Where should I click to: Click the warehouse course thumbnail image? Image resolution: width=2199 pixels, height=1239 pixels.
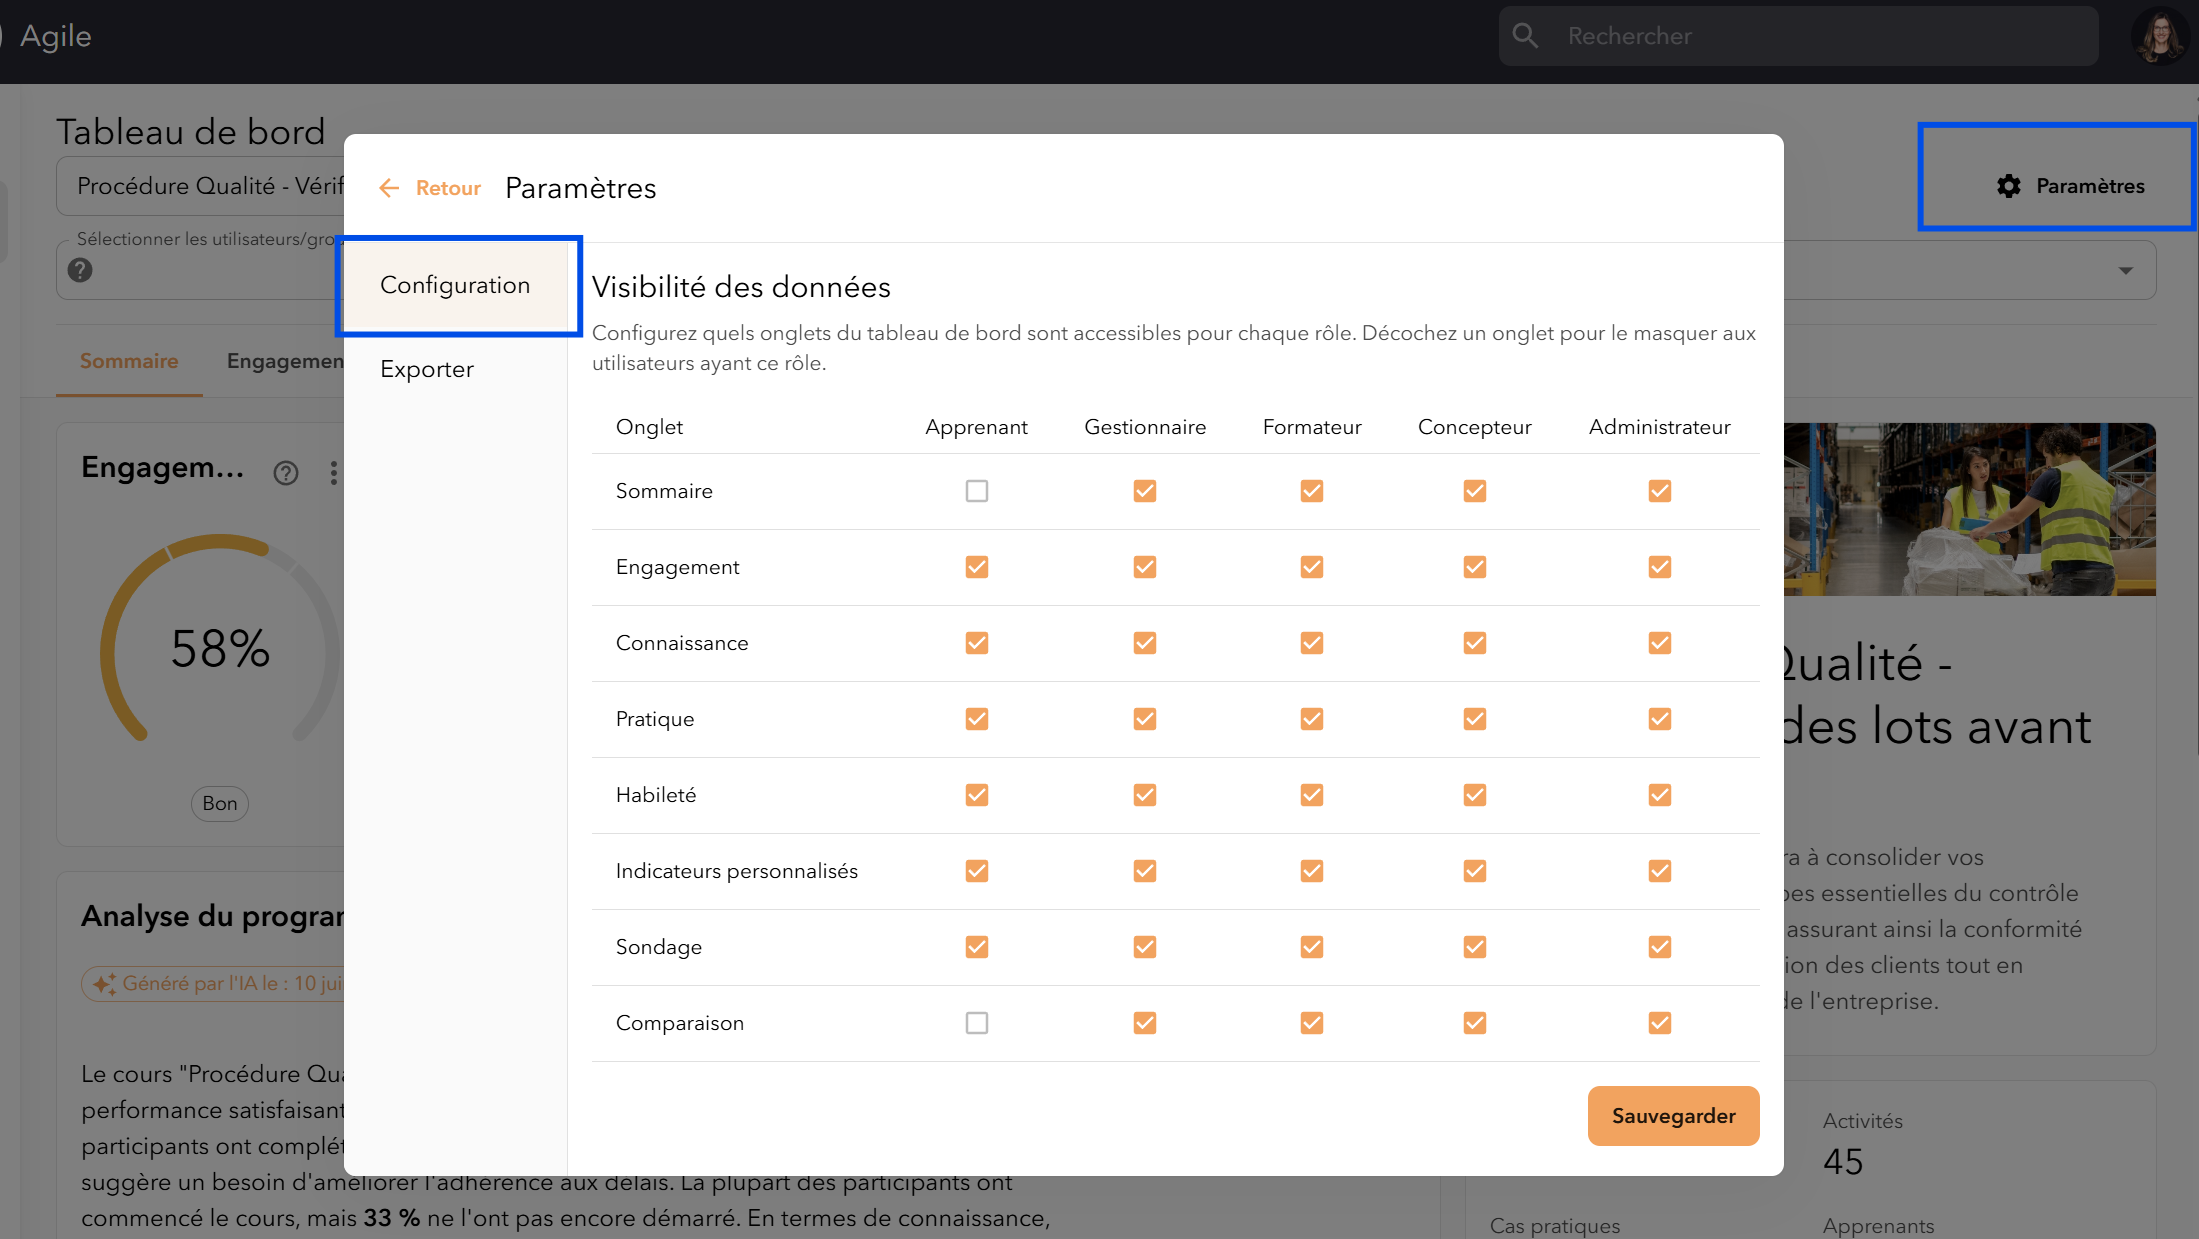point(1969,509)
